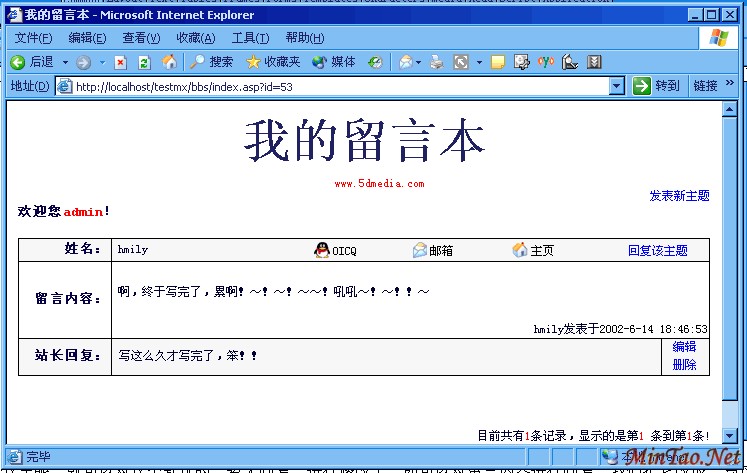
Task: Go to the Home page icon
Action: (x=169, y=62)
